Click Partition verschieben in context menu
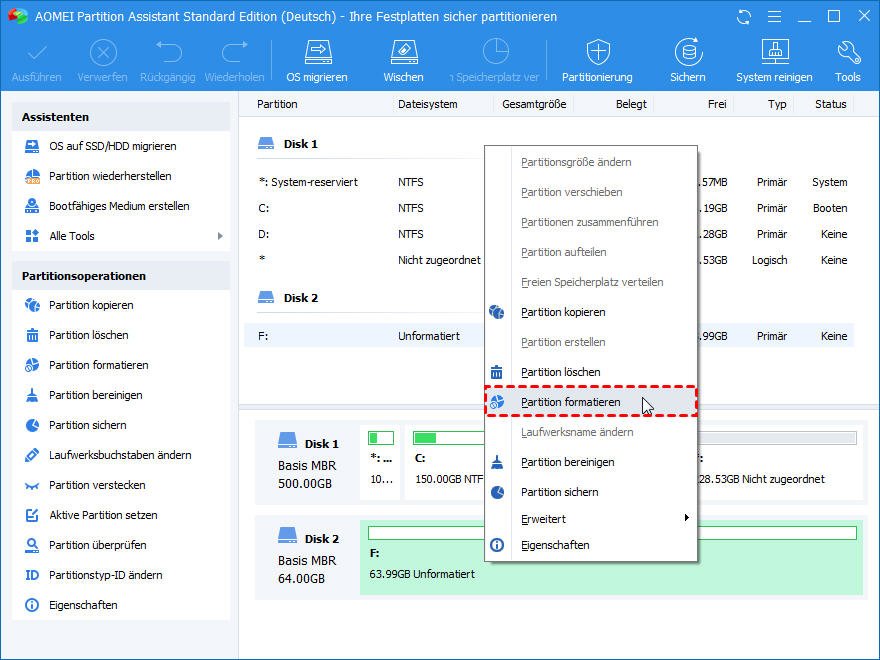880x660 pixels. point(591,192)
